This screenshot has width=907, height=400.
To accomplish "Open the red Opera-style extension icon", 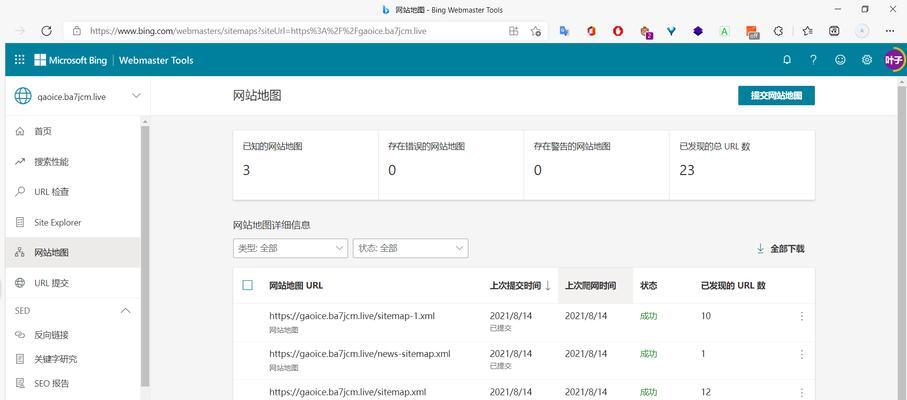I will [x=618, y=31].
